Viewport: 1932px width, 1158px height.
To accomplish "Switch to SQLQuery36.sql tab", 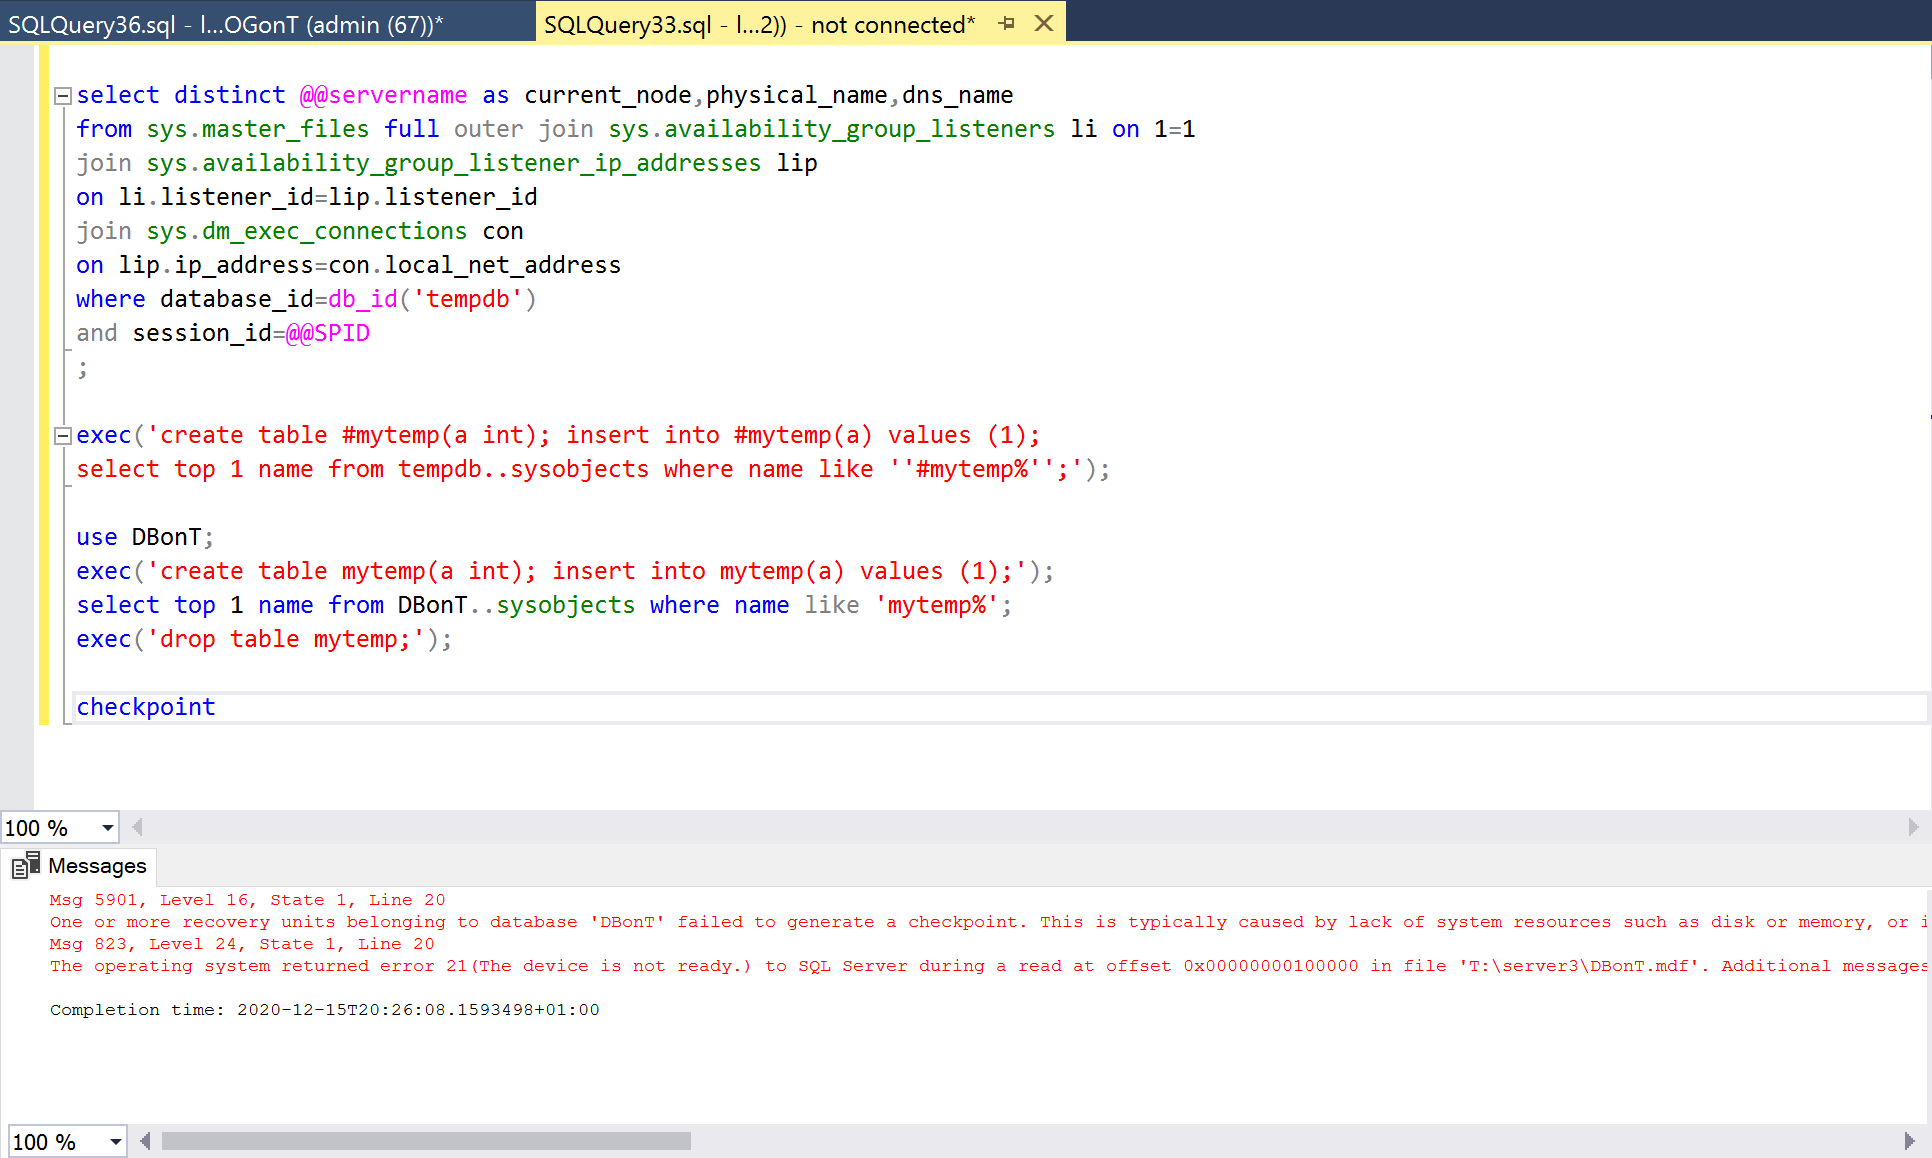I will click(x=225, y=25).
